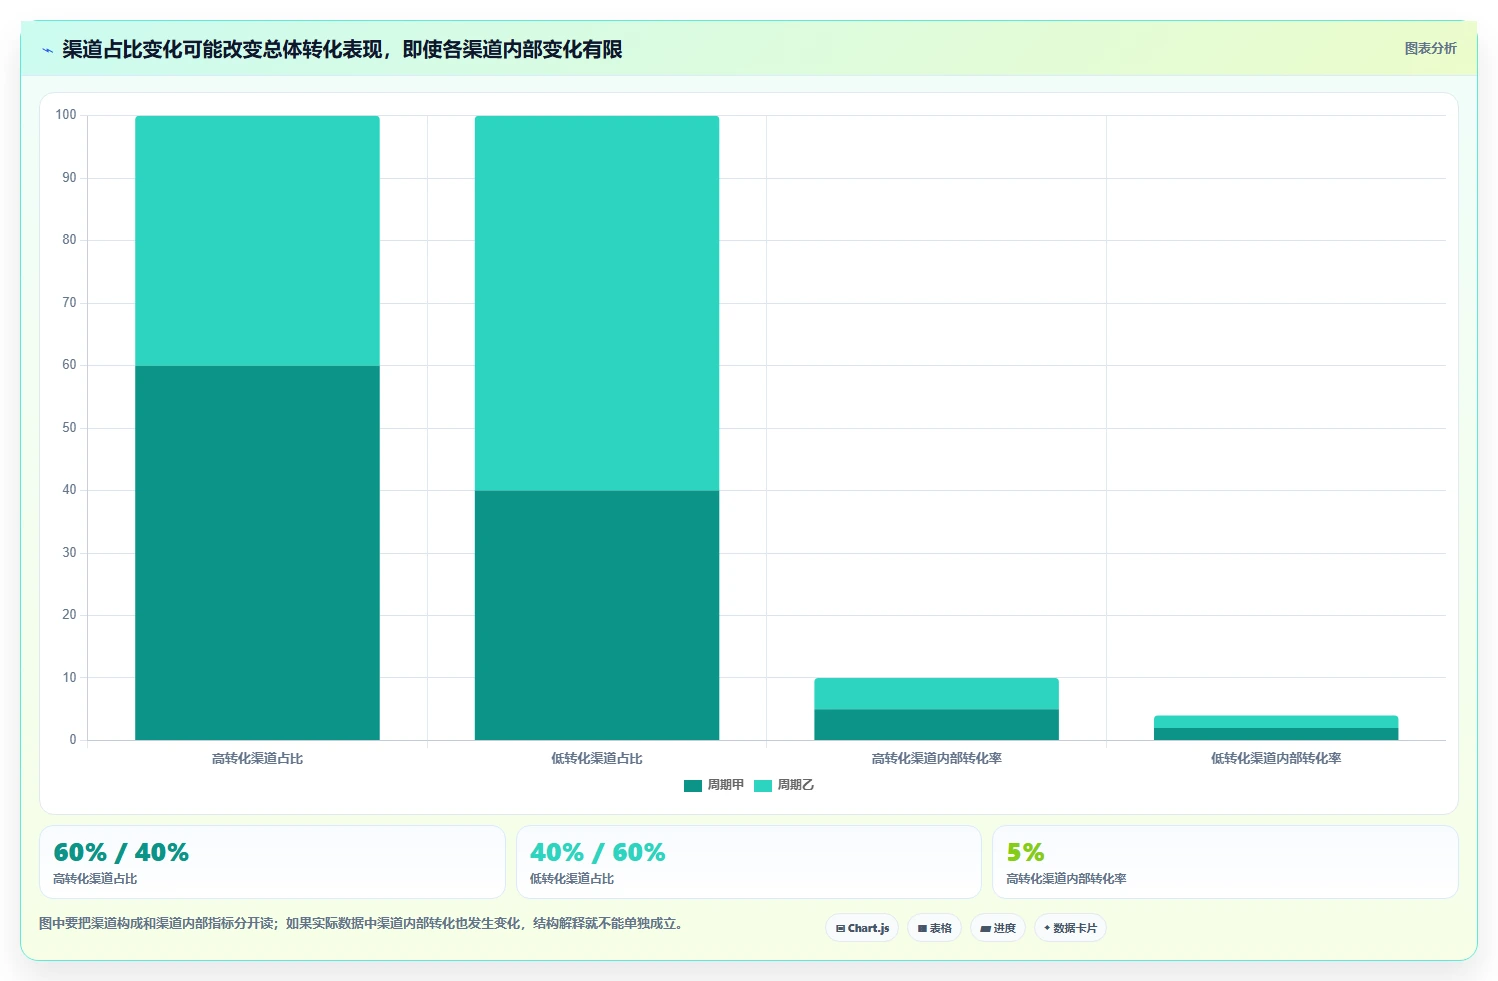
Task: Click 高转化渠道内部转化率 caption in third stat card
Action: (x=1066, y=879)
